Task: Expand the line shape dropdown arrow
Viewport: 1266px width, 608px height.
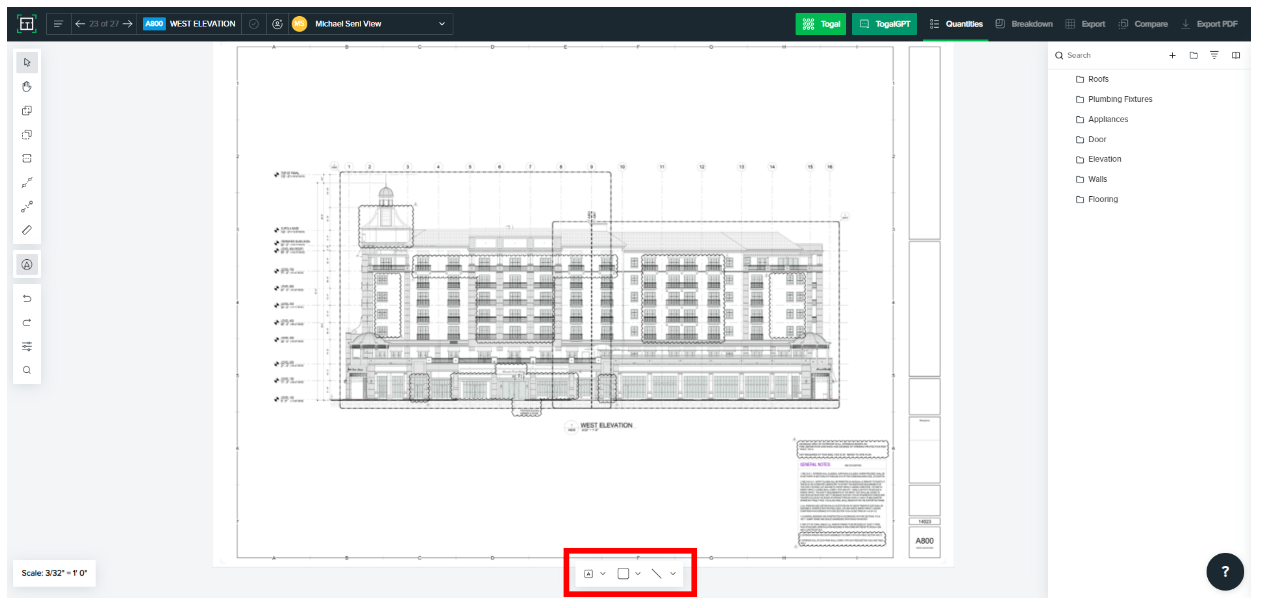Action: pyautogui.click(x=673, y=574)
